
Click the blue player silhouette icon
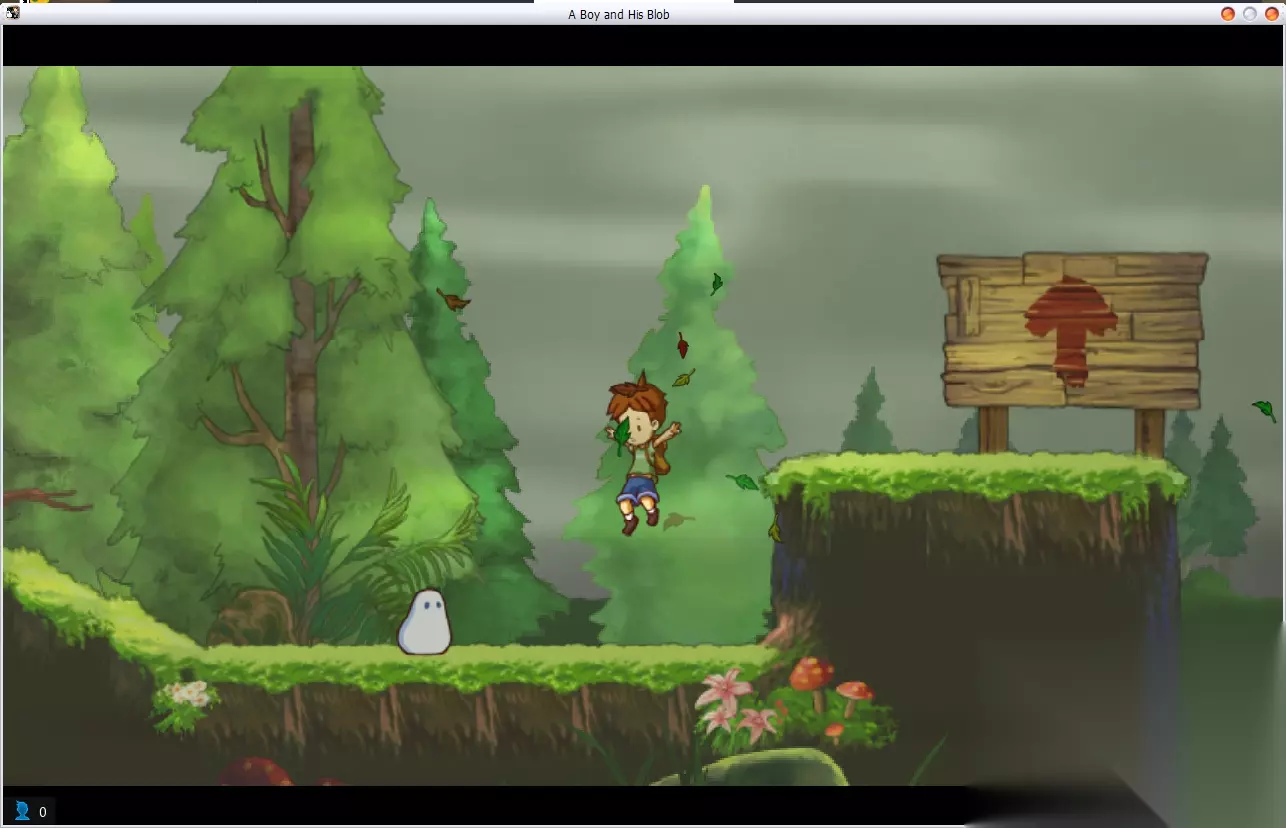pyautogui.click(x=22, y=810)
